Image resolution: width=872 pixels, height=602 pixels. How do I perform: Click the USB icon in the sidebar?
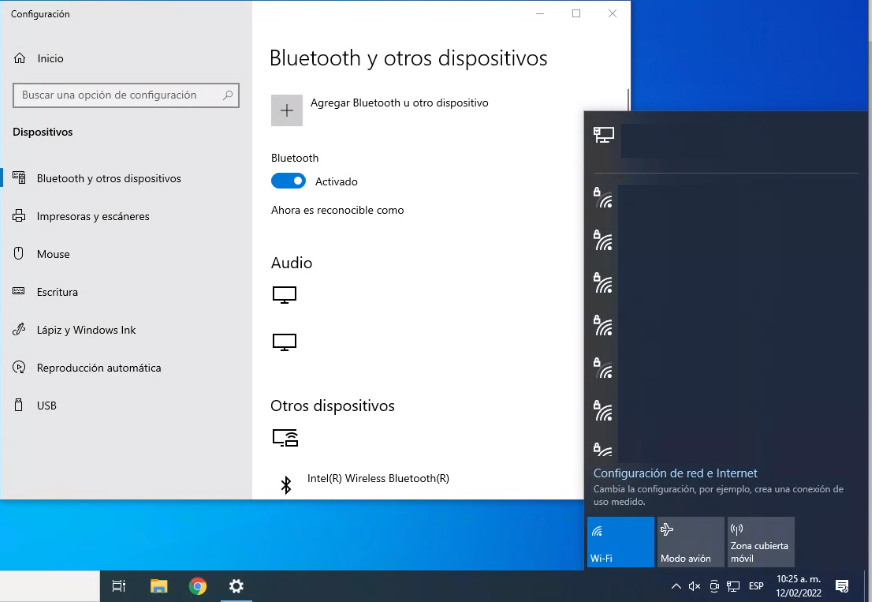tap(19, 405)
